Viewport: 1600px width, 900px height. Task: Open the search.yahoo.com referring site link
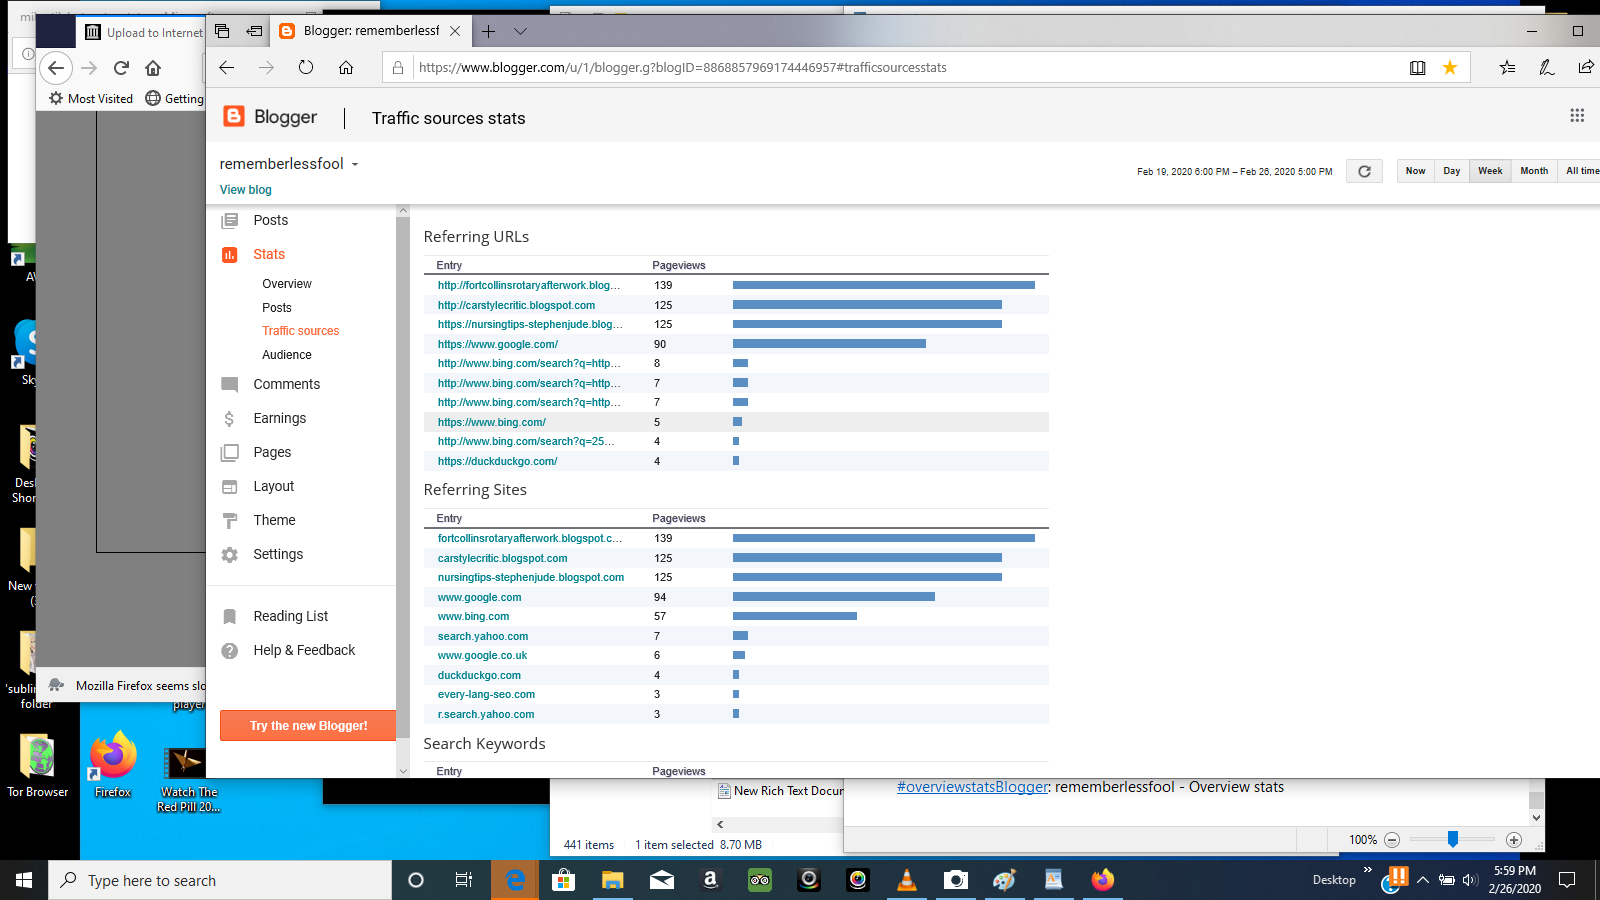click(483, 636)
